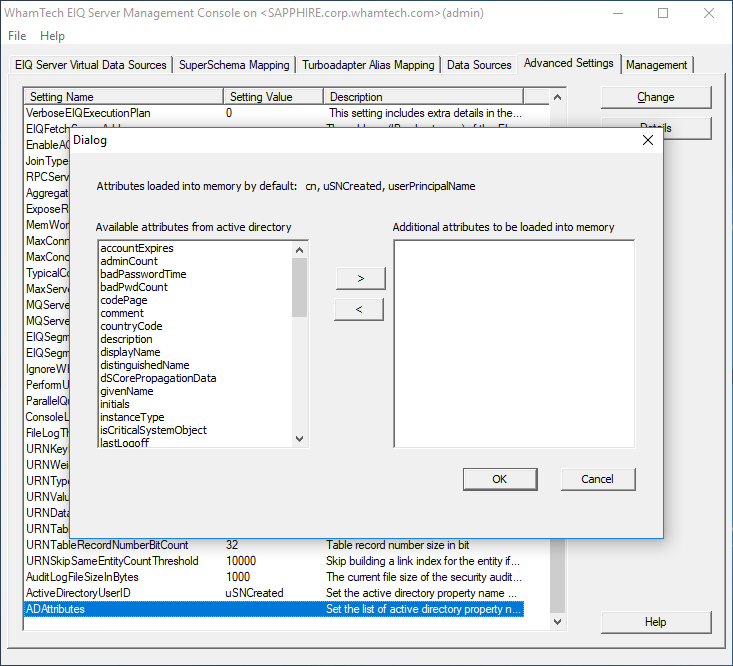This screenshot has height=666, width=733.
Task: Select isCriticalSystemObject attribute
Action: 153,430
